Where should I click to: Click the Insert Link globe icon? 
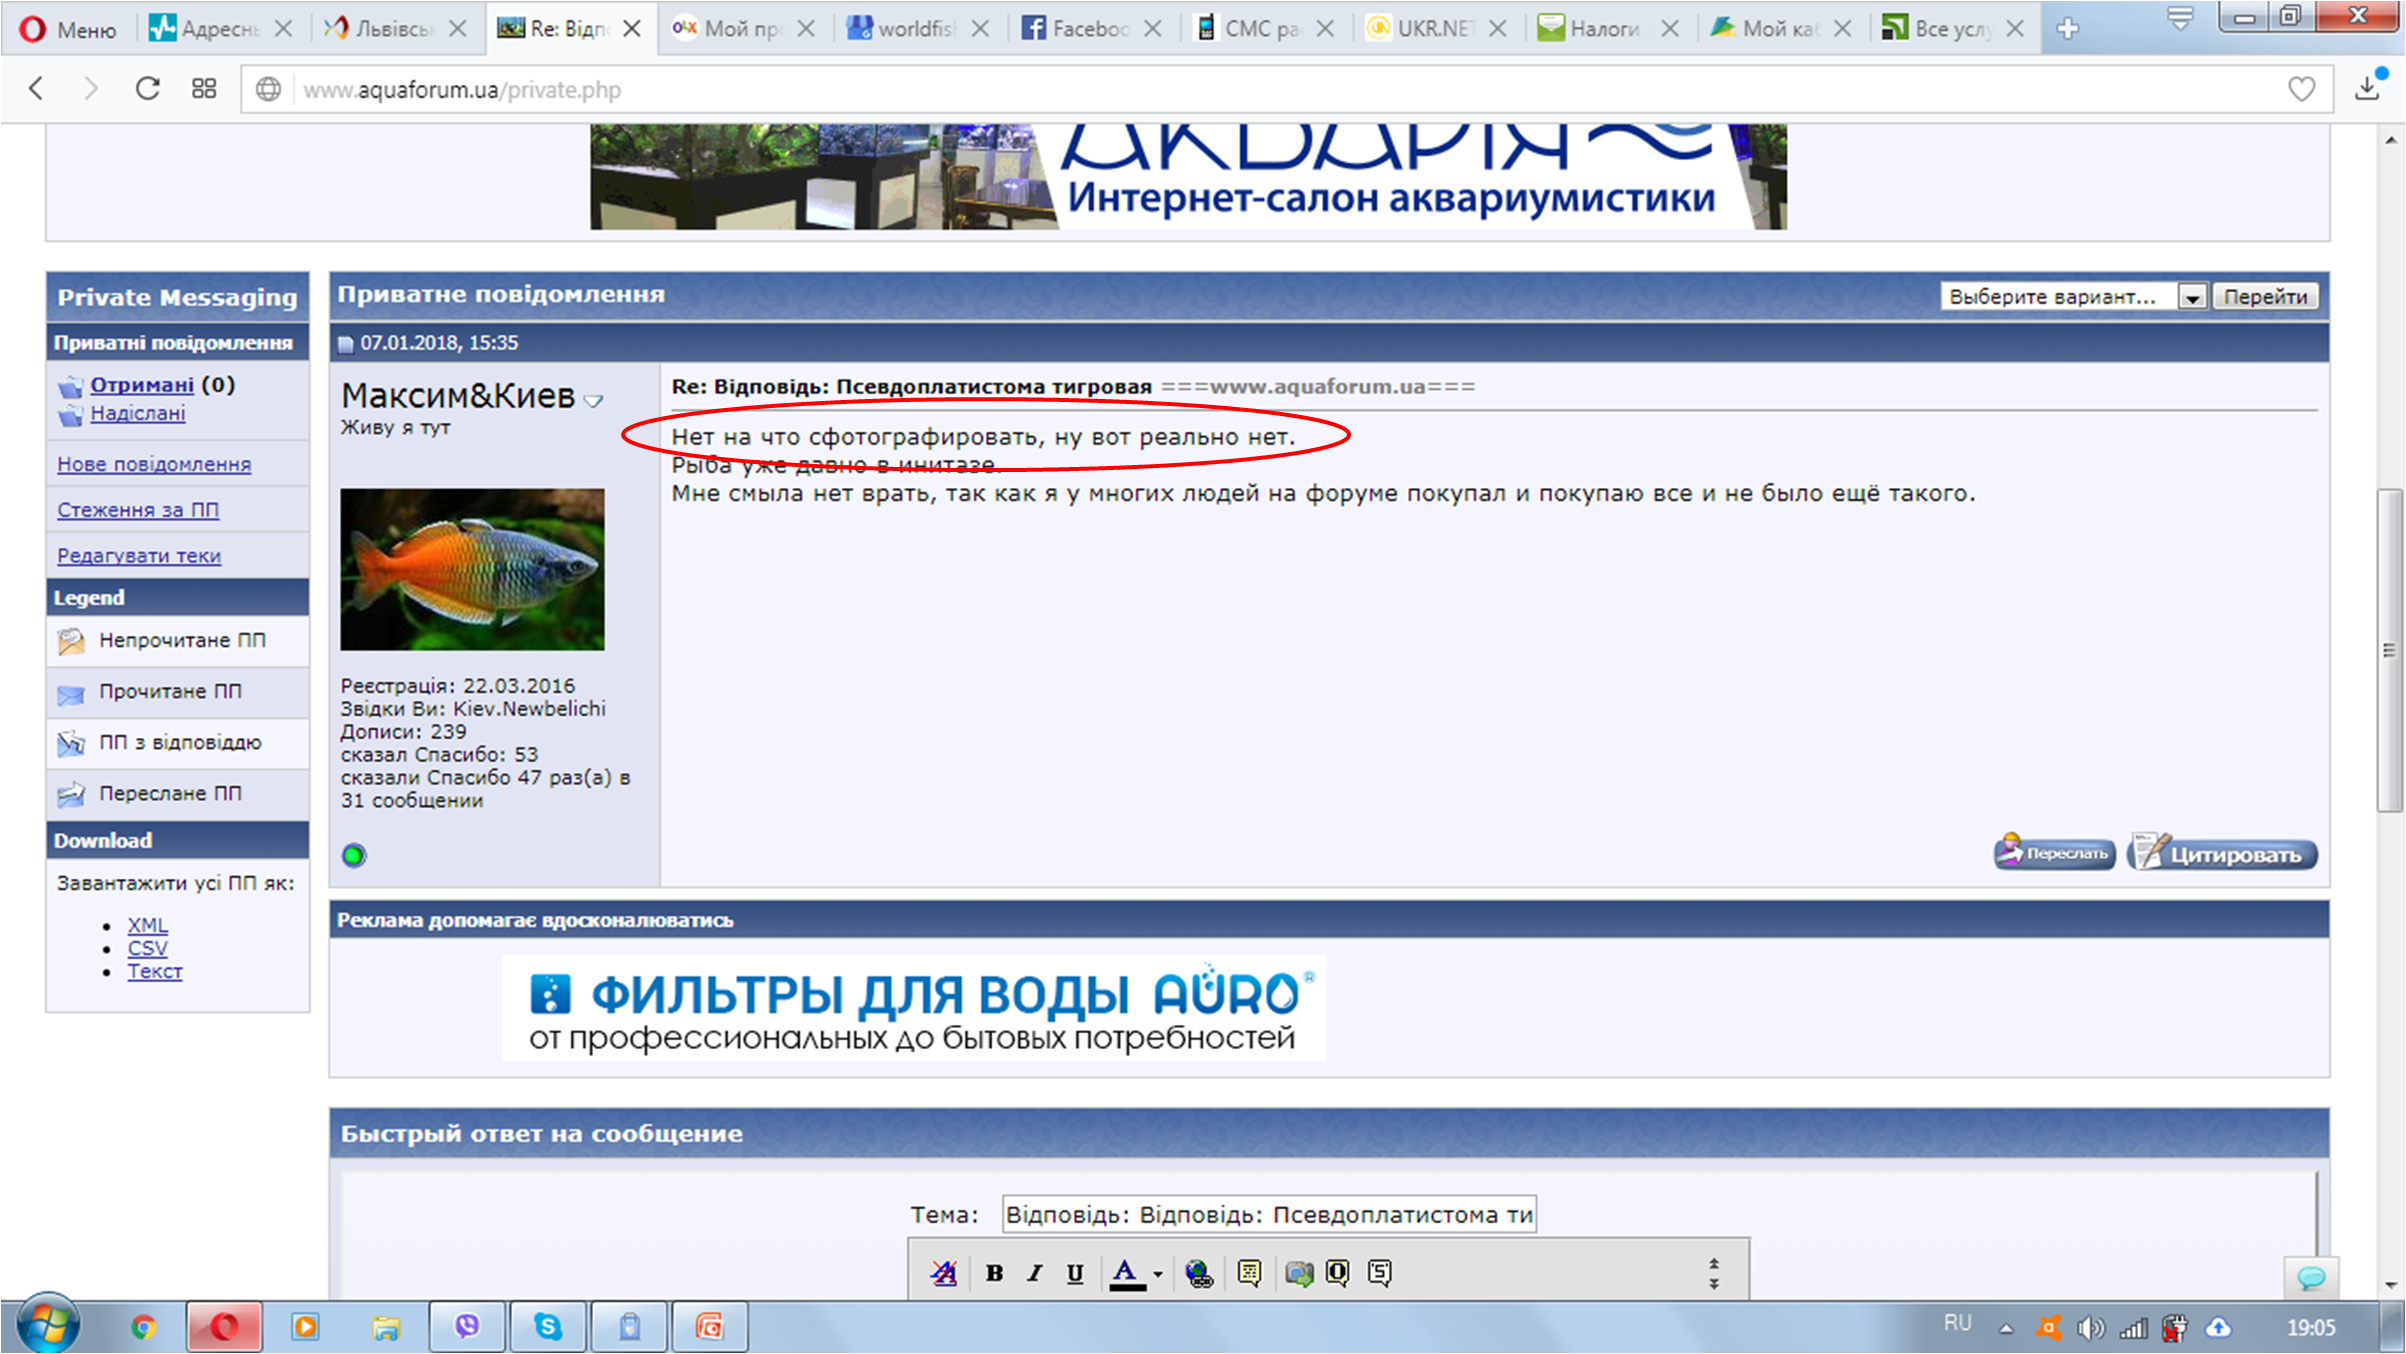(1199, 1272)
